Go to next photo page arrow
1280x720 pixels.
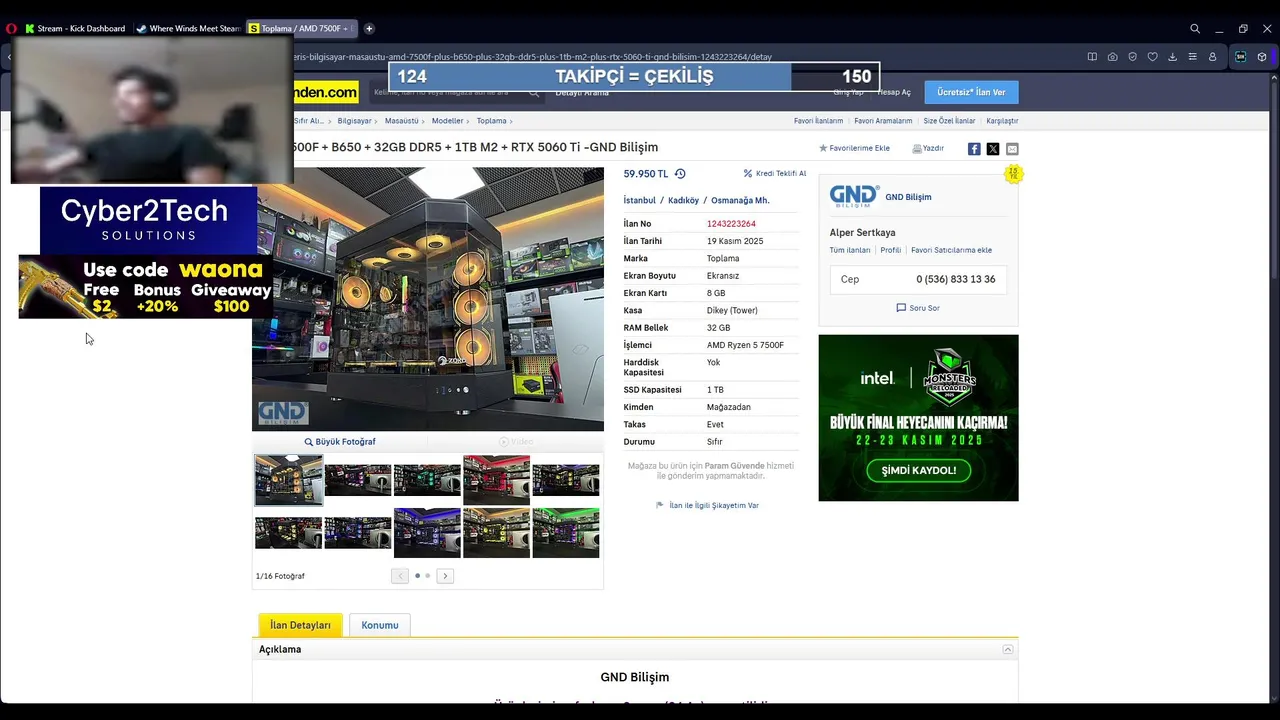445,576
